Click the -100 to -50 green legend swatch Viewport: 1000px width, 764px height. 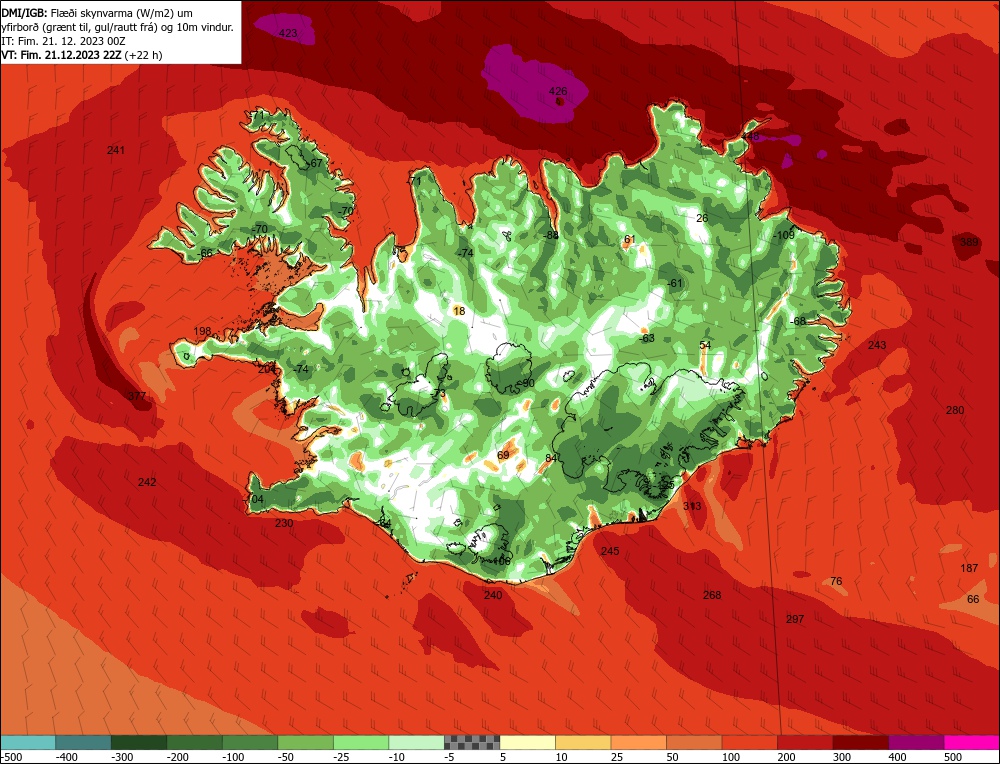(249, 742)
